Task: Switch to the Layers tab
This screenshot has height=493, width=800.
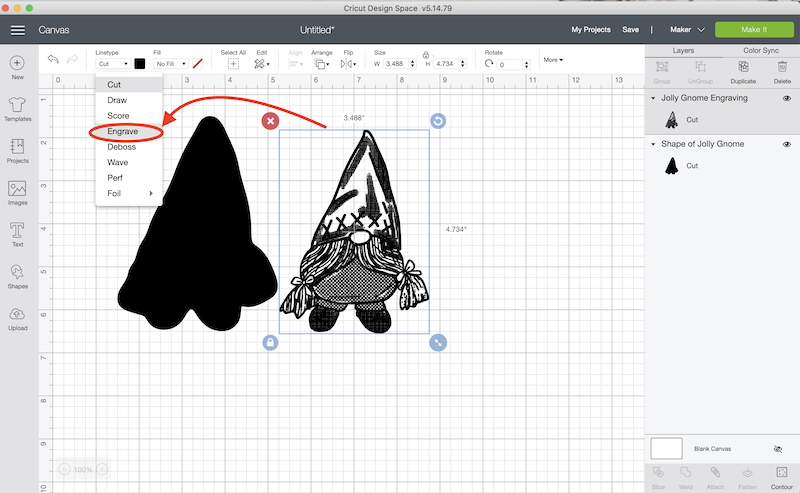Action: 683,51
